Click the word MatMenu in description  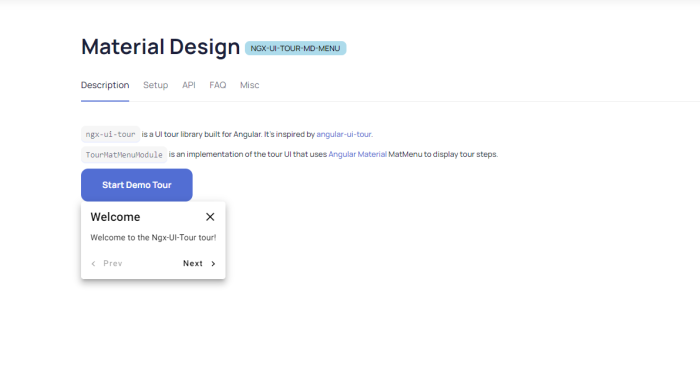405,154
